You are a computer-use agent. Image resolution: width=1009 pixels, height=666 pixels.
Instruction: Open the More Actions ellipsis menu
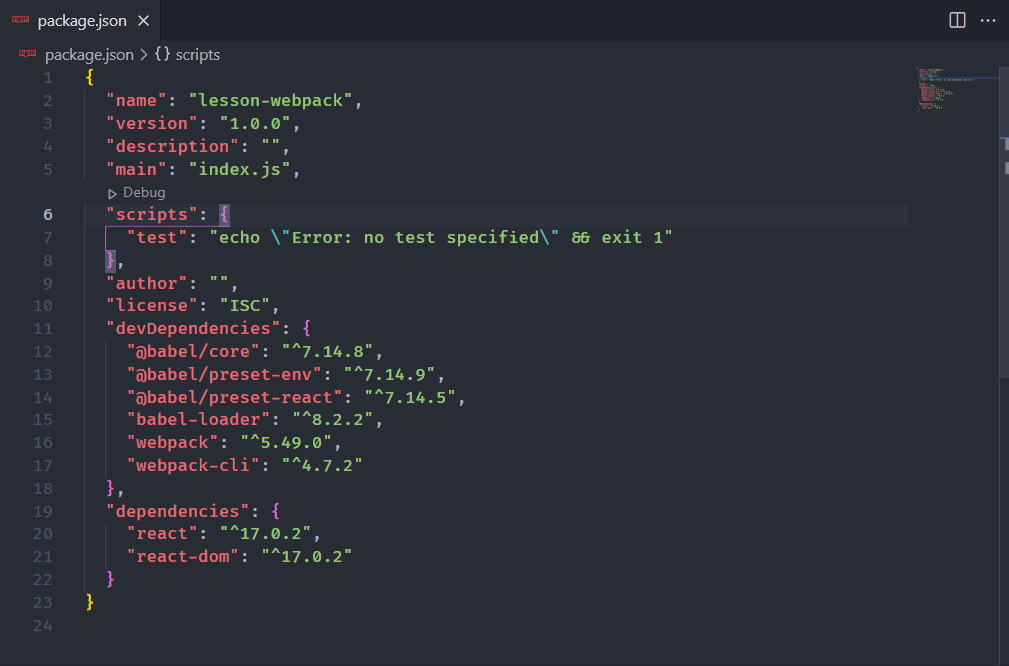click(988, 19)
